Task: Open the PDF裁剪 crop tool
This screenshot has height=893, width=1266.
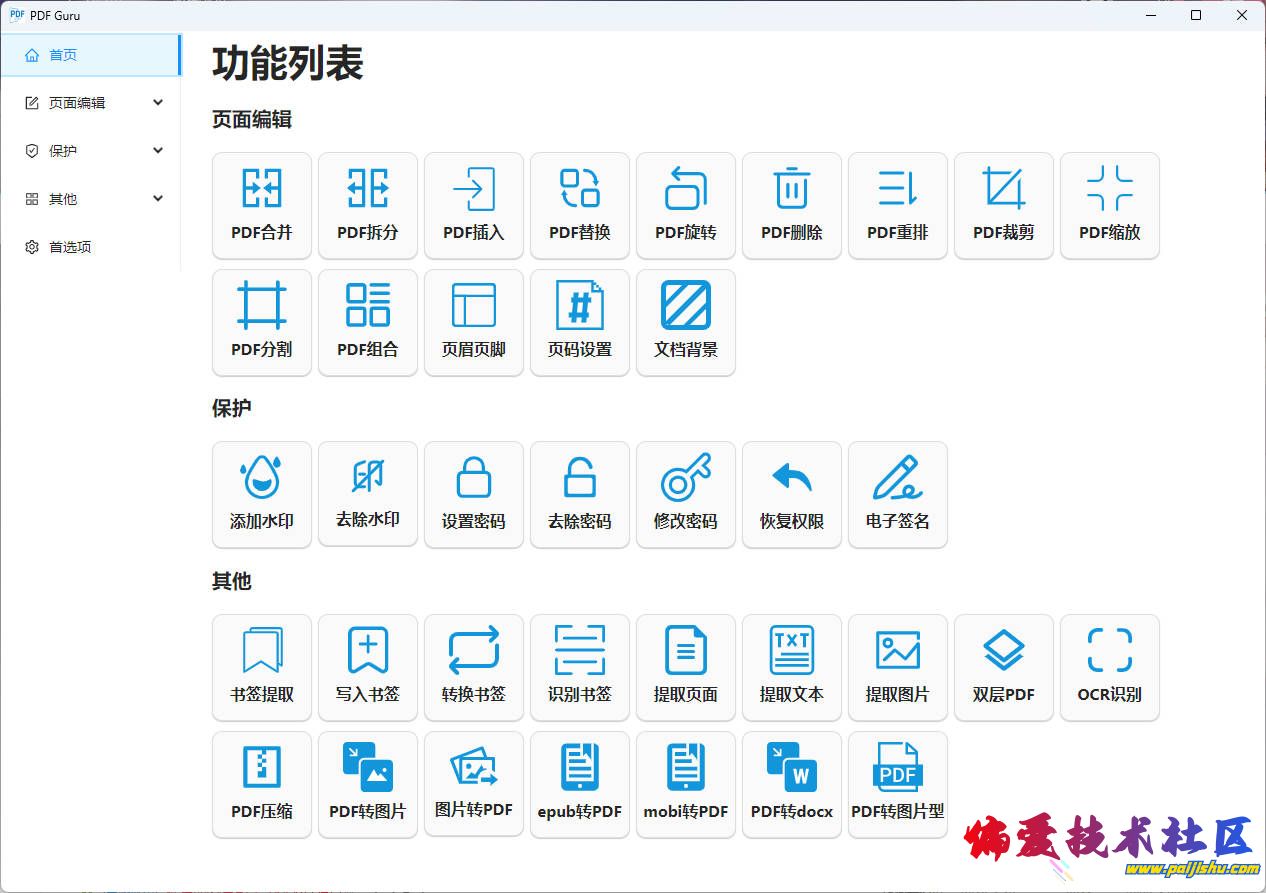Action: (1004, 205)
